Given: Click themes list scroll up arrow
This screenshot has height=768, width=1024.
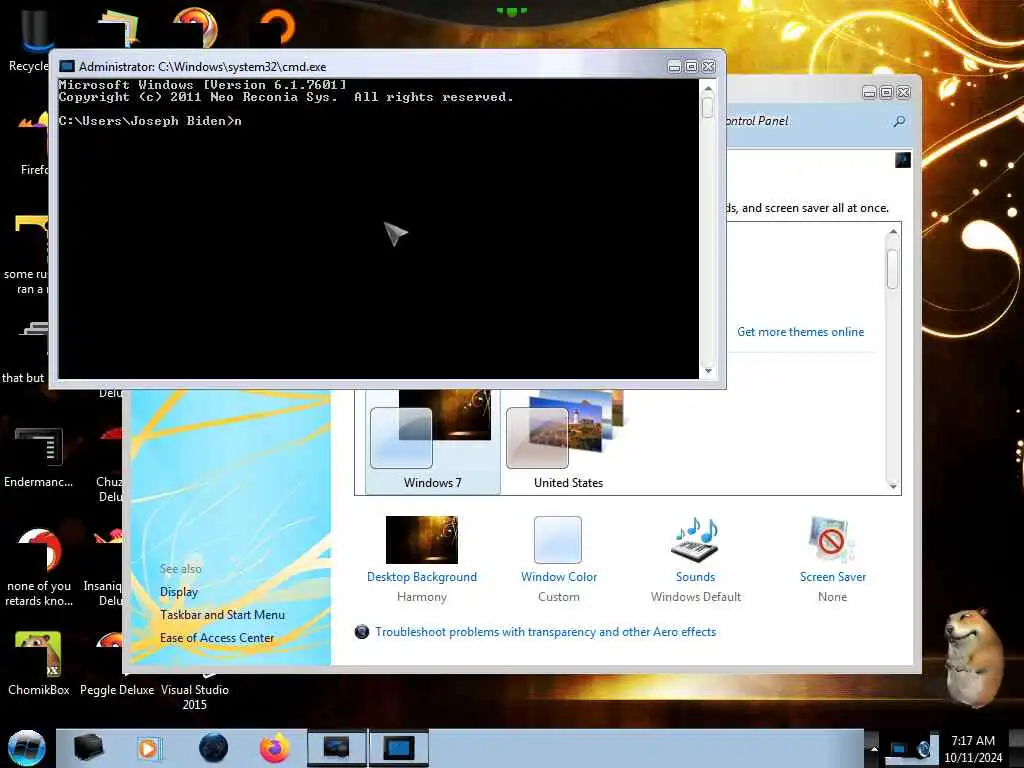Looking at the screenshot, I should coord(893,232).
